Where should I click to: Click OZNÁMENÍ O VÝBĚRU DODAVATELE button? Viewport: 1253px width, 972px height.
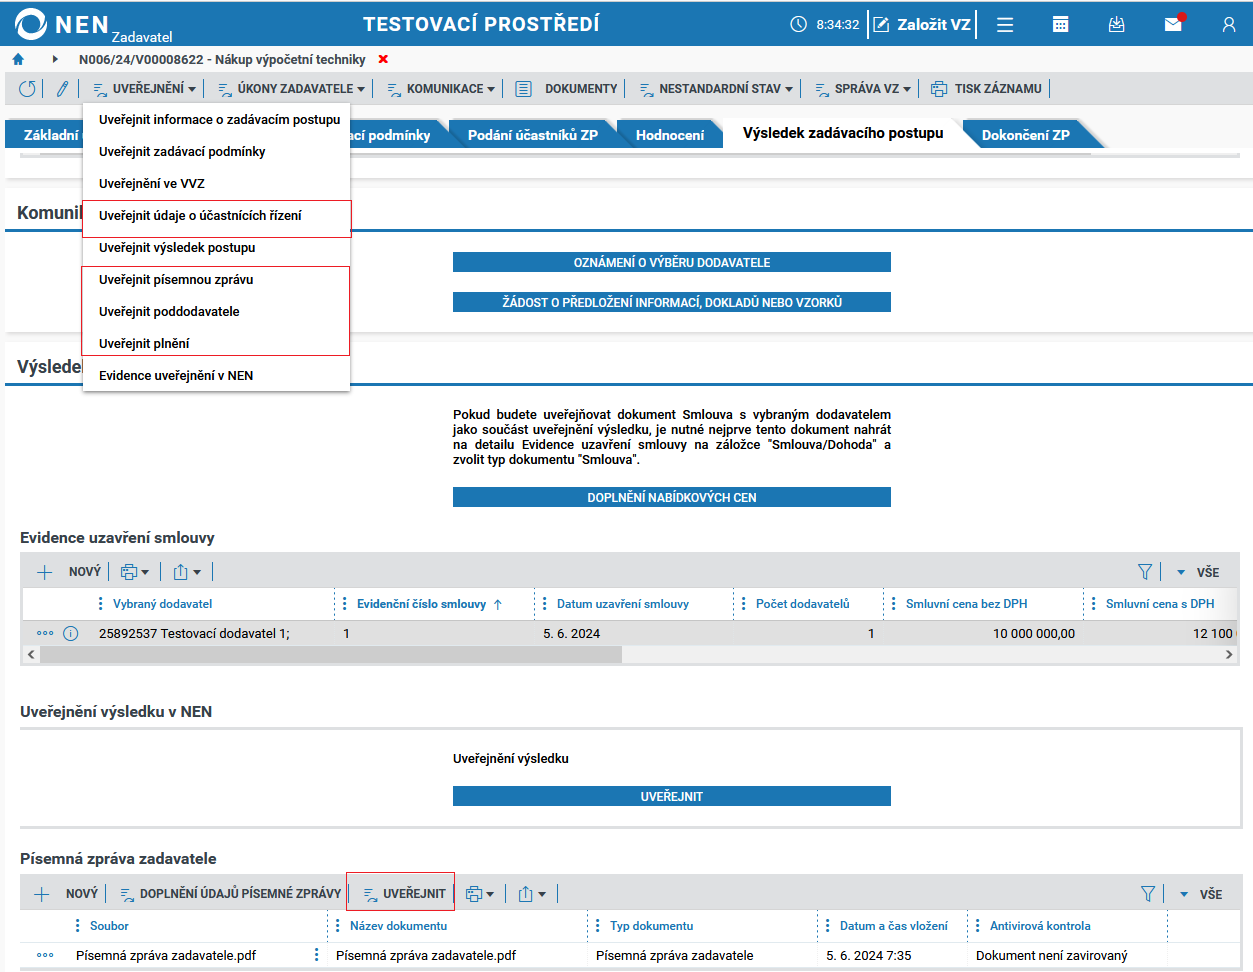click(672, 262)
